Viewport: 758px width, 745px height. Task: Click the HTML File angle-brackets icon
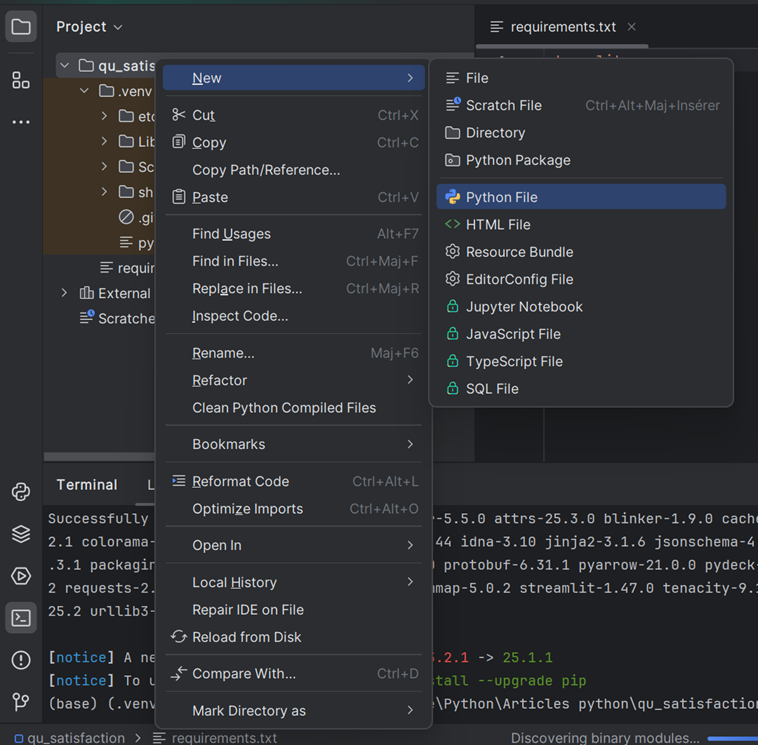click(452, 224)
